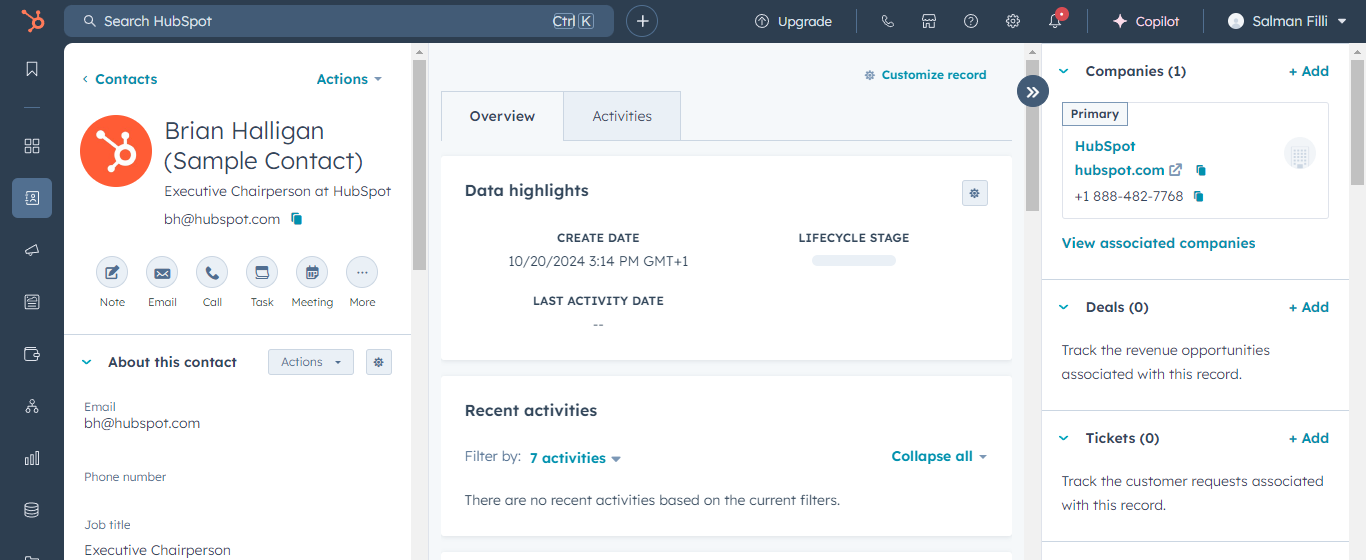The image size is (1366, 560).
Task: Open Copilot assistant
Action: tap(1146, 21)
